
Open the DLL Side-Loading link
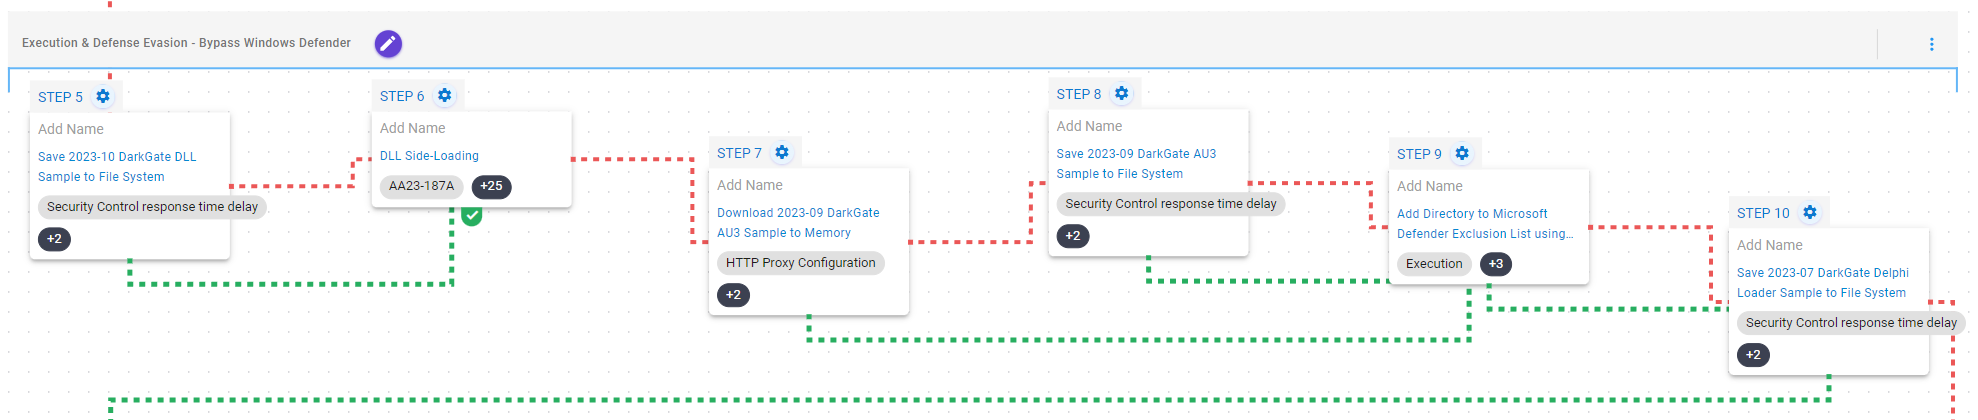pyautogui.click(x=429, y=156)
